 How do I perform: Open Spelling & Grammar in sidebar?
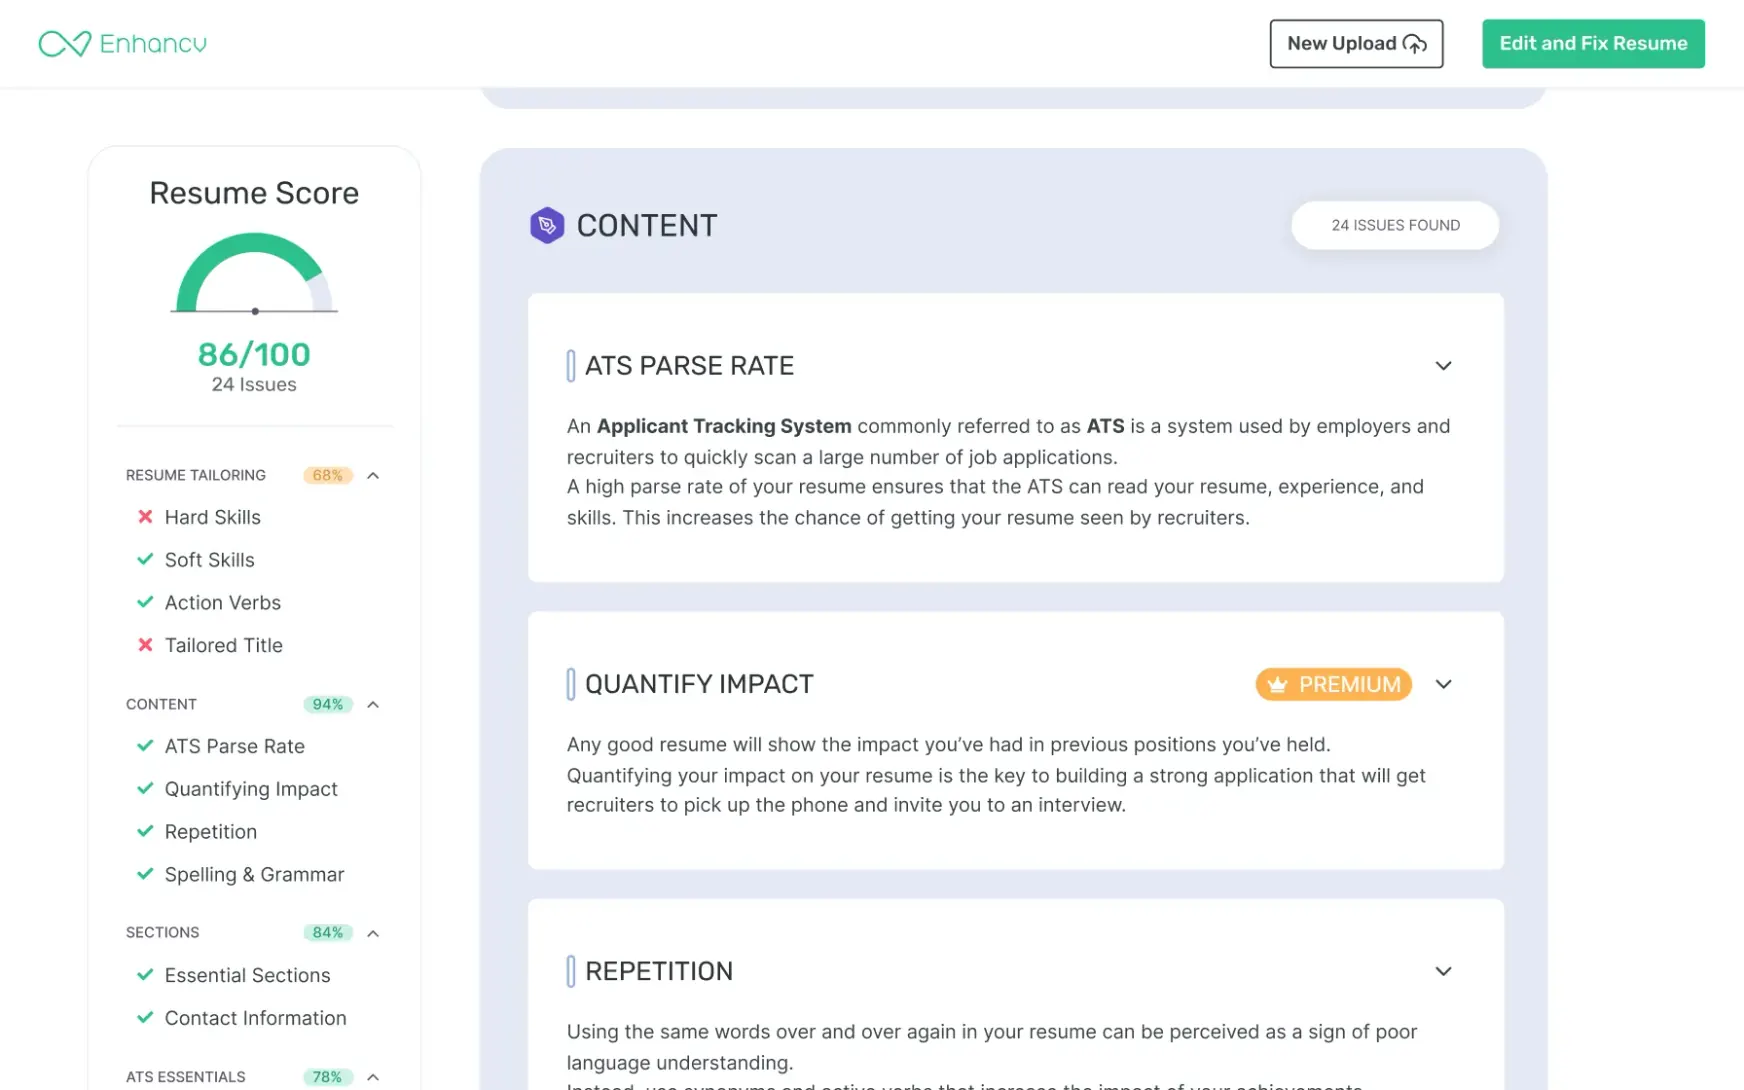point(254,874)
